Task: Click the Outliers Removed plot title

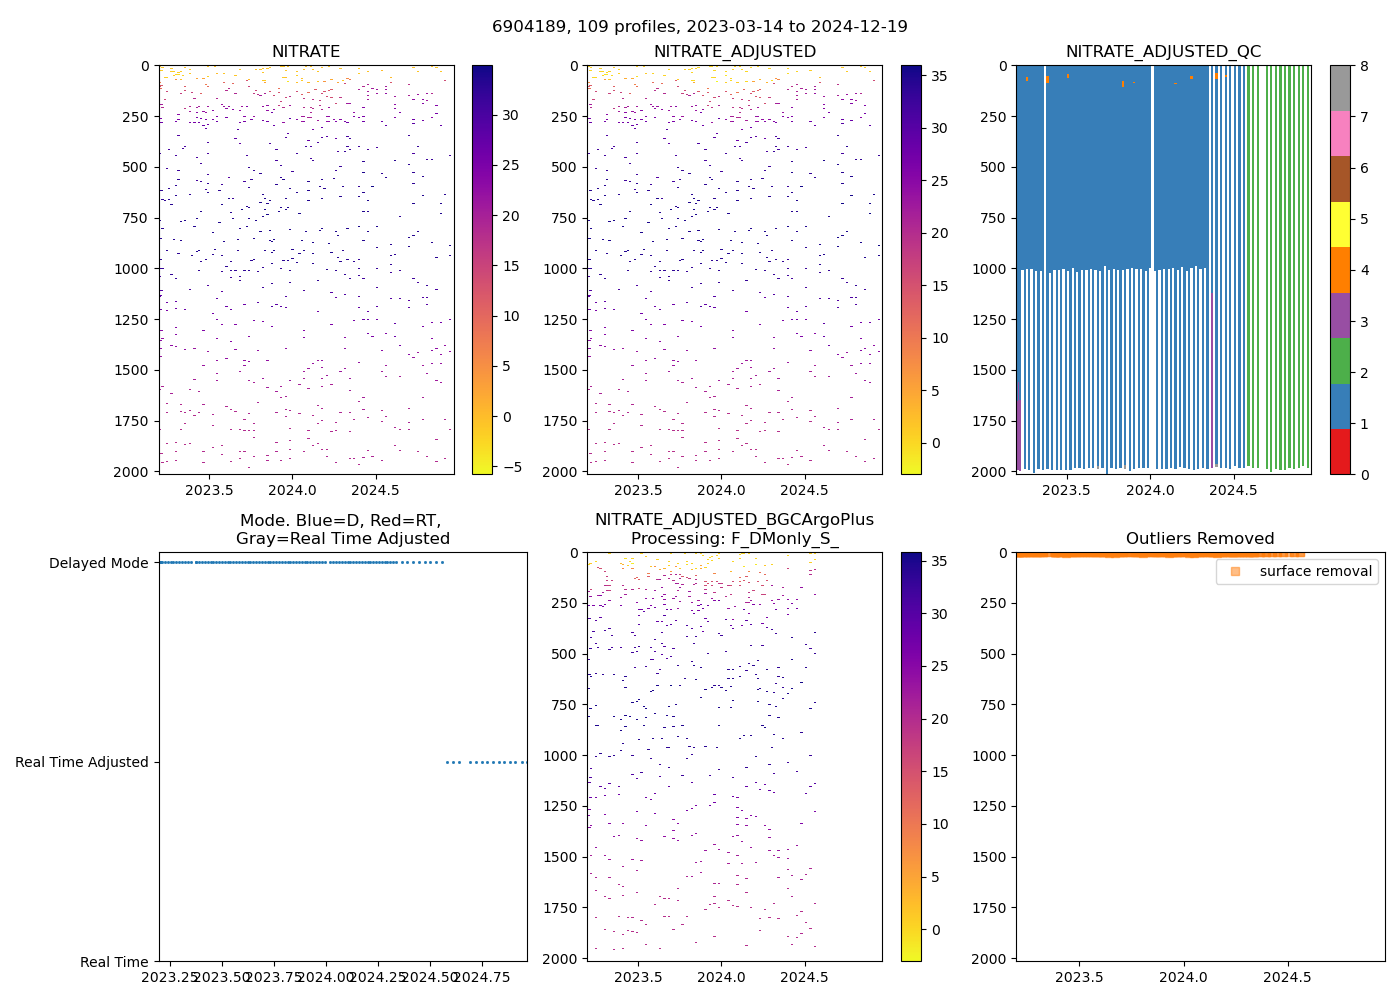Action: 1200,539
